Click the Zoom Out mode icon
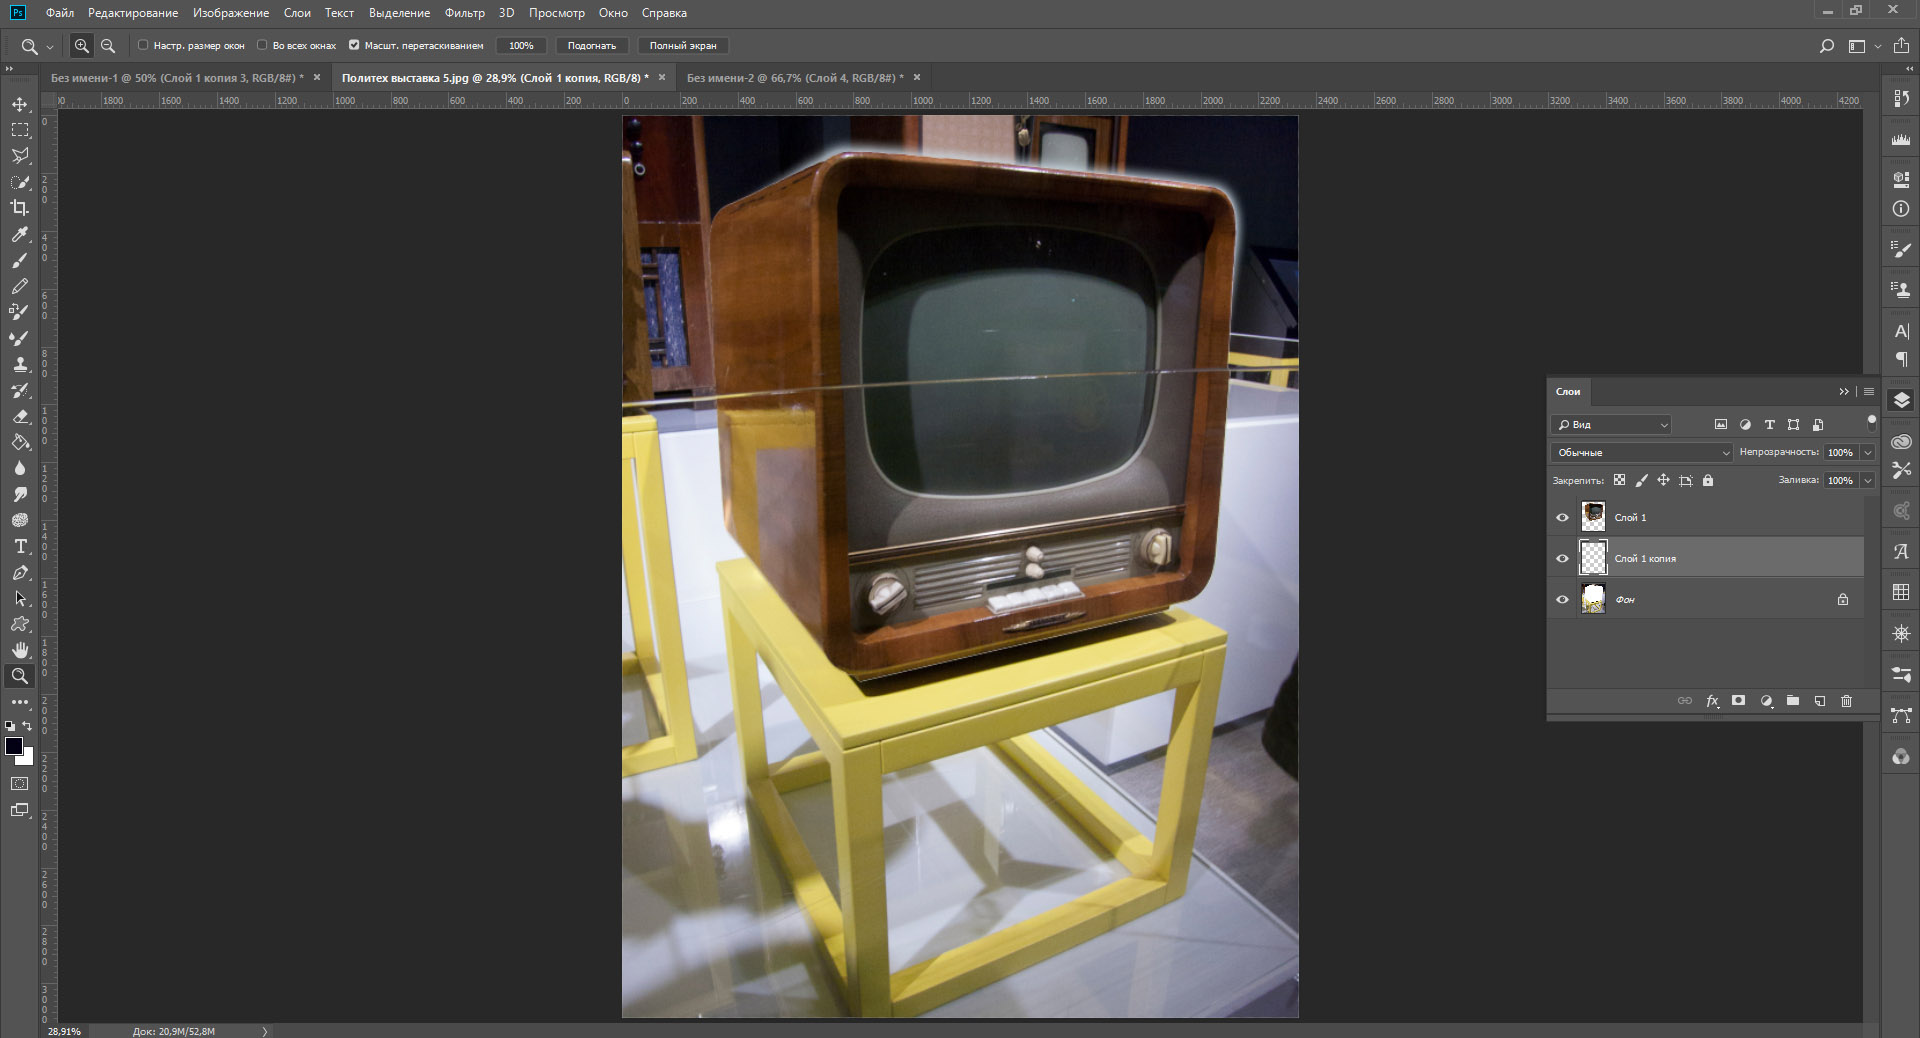The height and width of the screenshot is (1038, 1920). (x=108, y=46)
